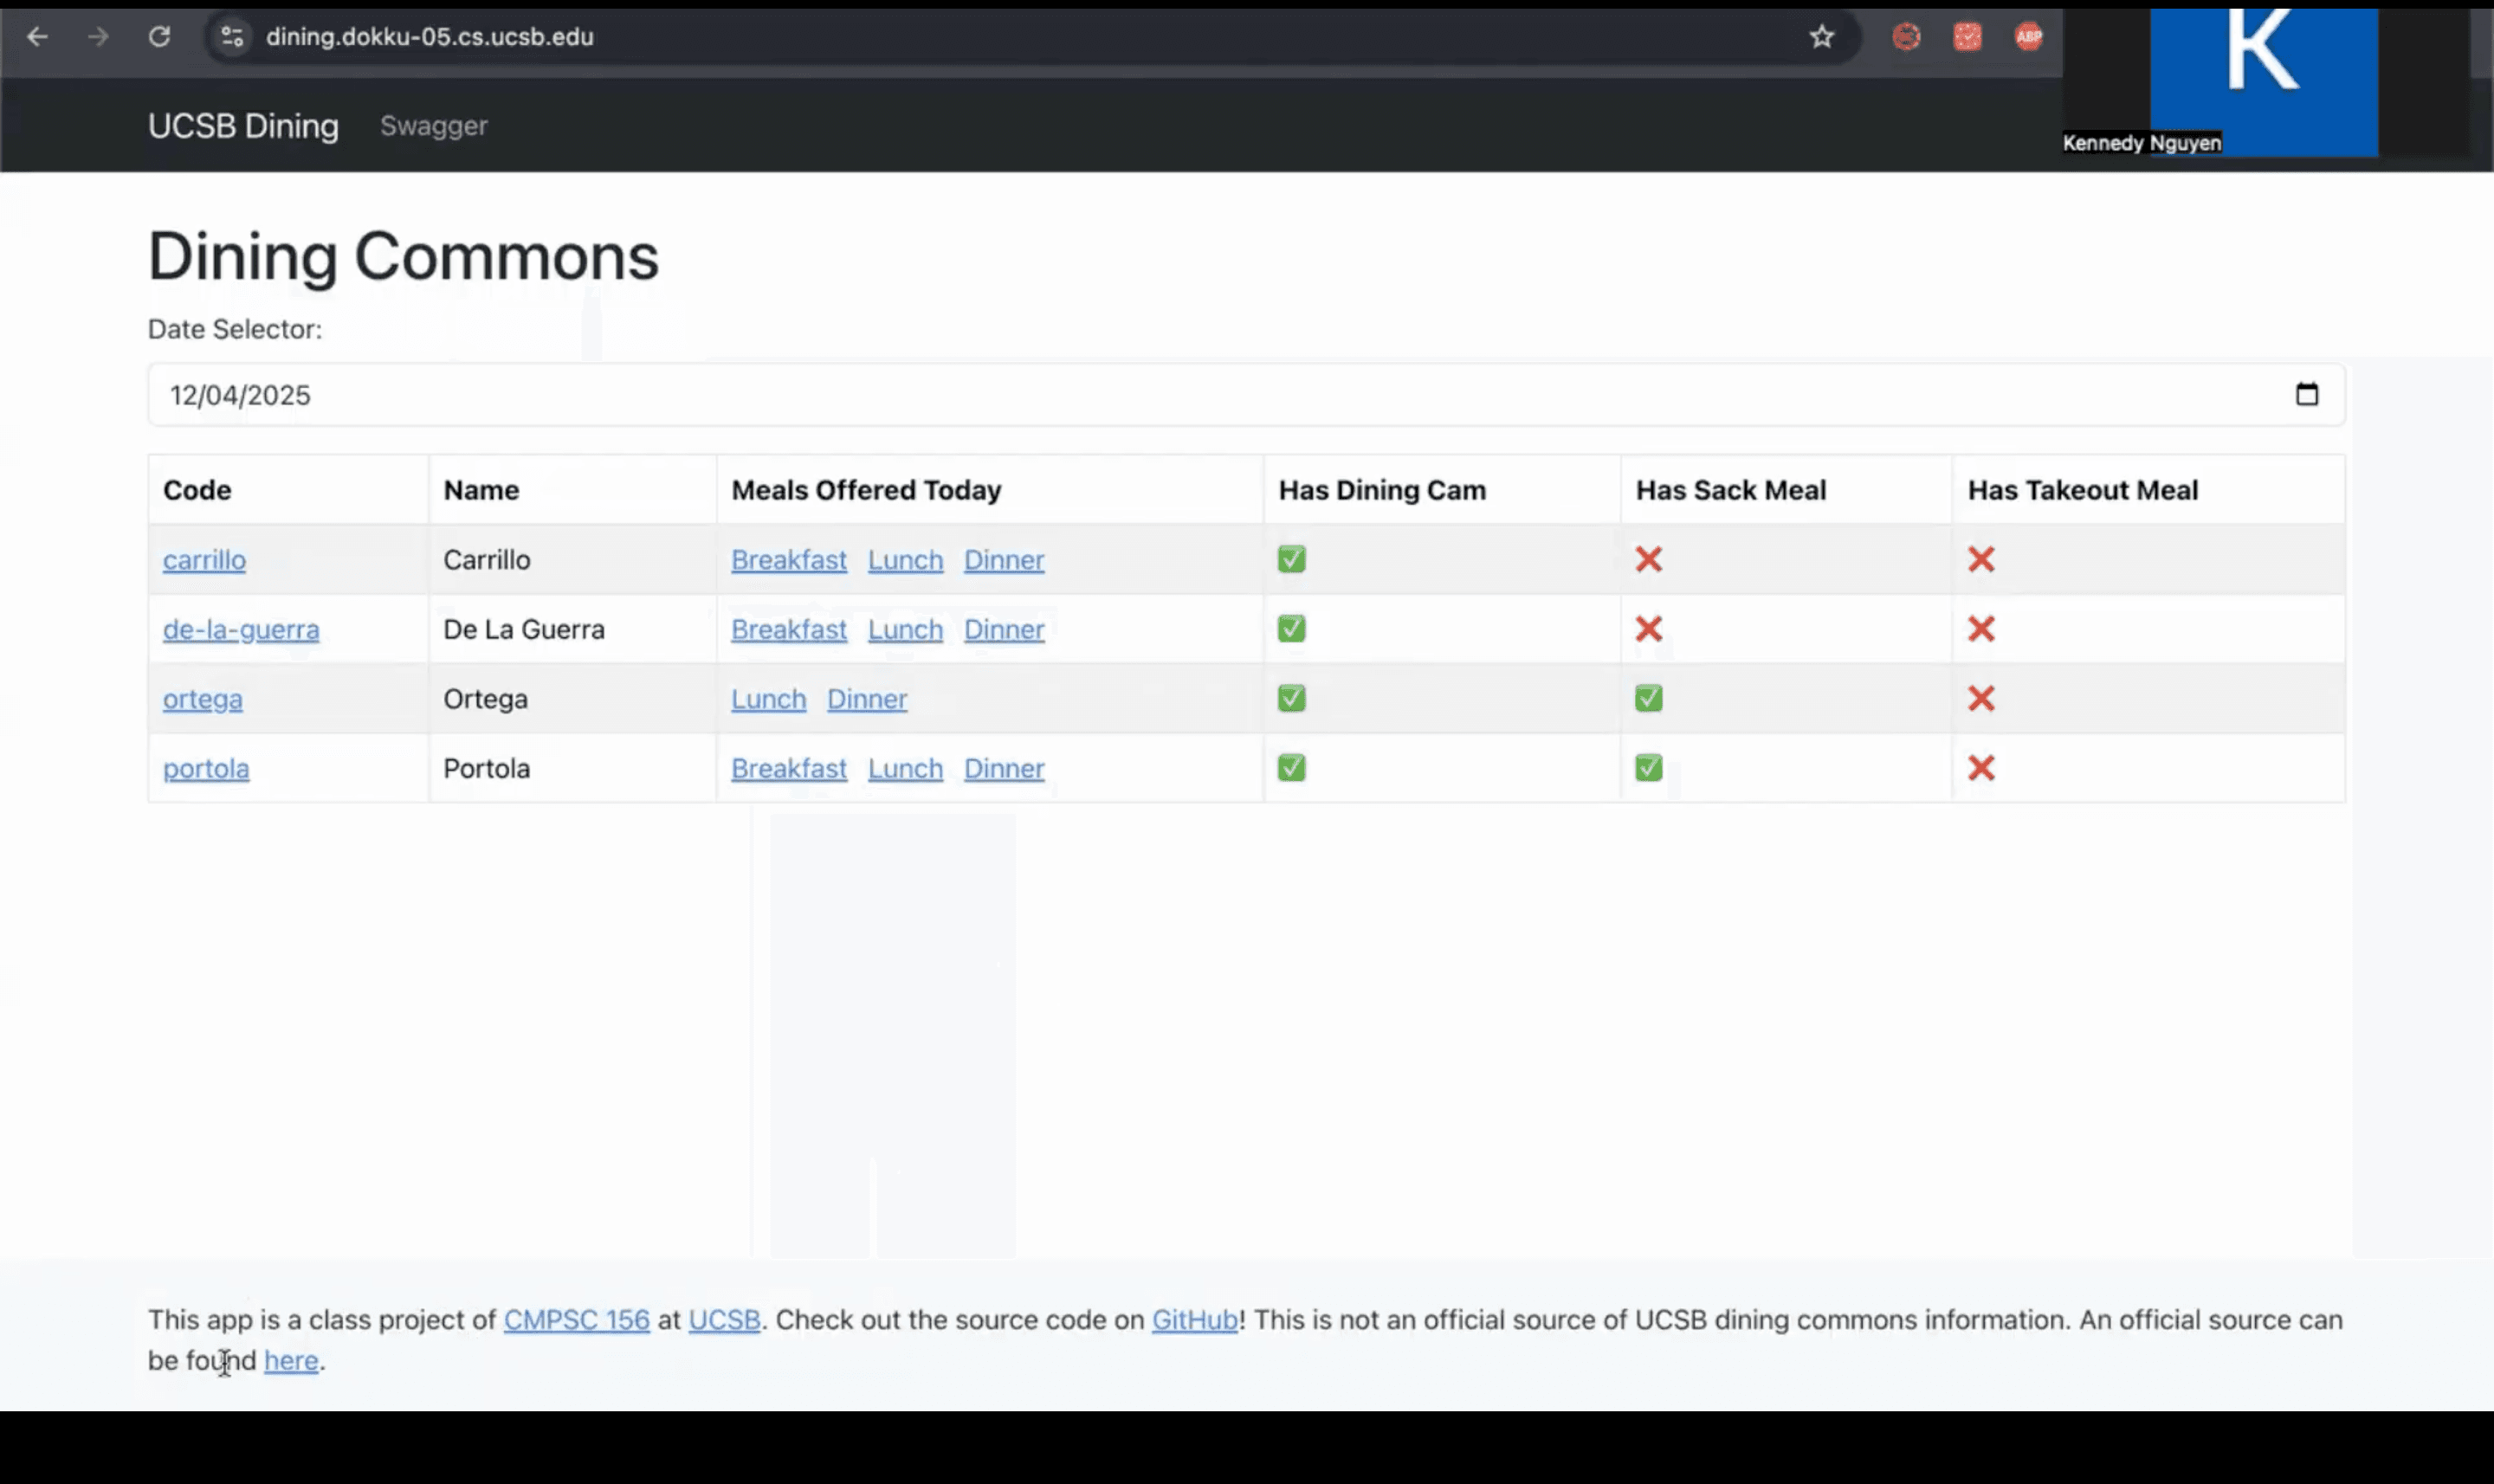View Ortega Lunch menu
The image size is (2494, 1484).
coord(768,699)
